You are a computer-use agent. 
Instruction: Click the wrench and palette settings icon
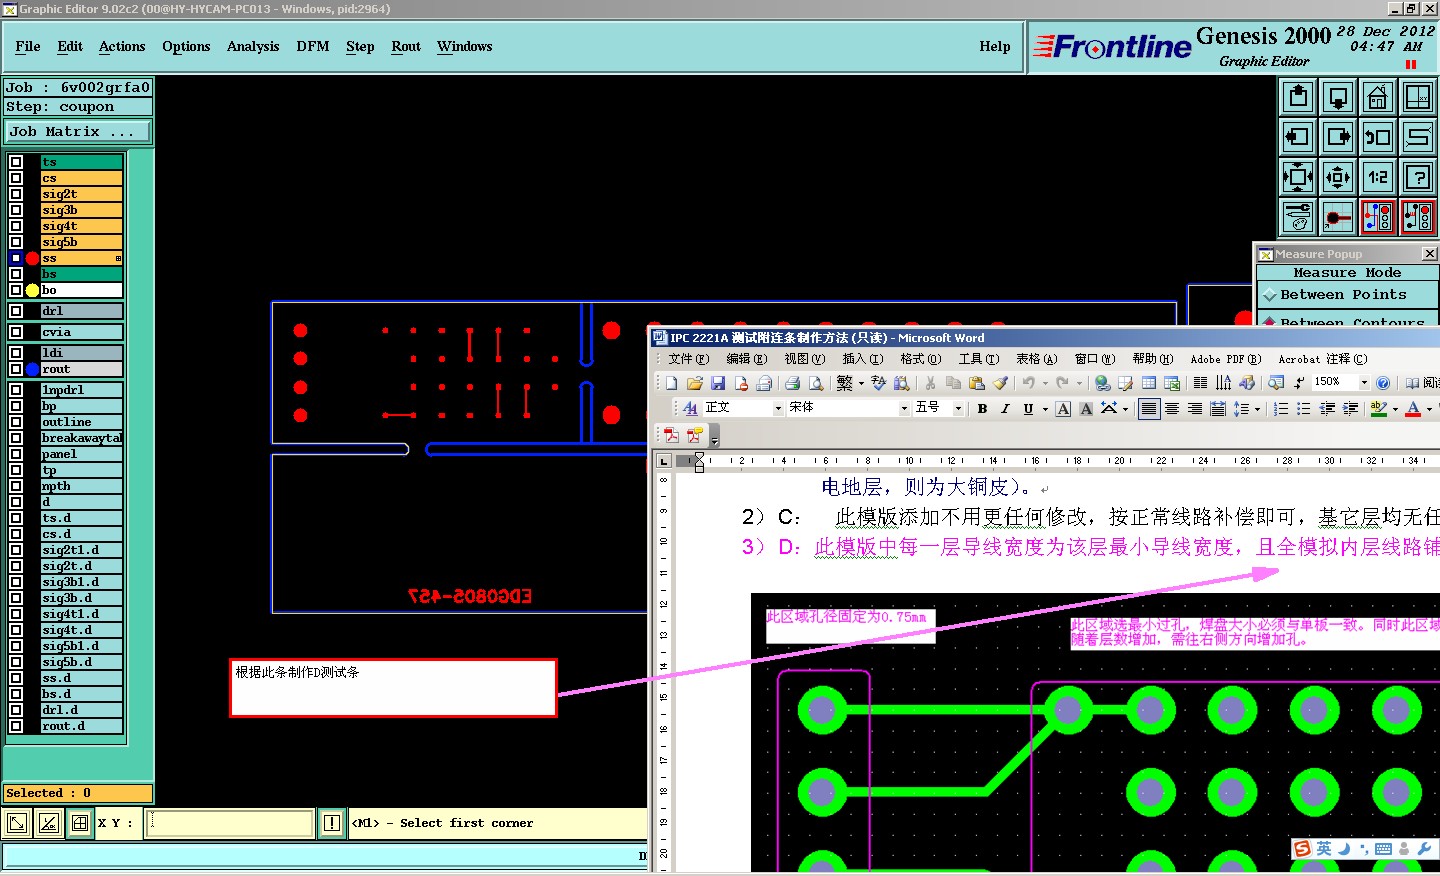[1298, 217]
